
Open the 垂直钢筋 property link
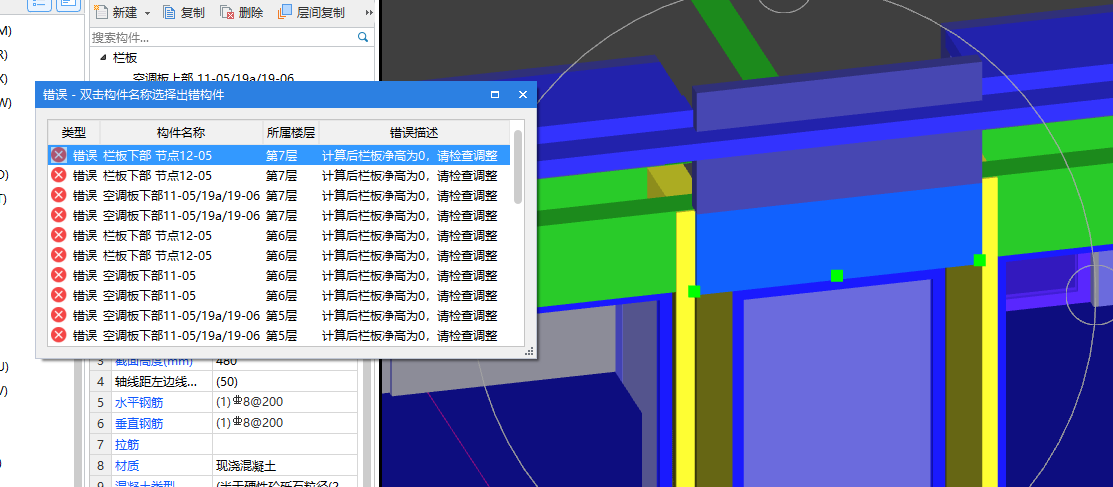click(139, 423)
